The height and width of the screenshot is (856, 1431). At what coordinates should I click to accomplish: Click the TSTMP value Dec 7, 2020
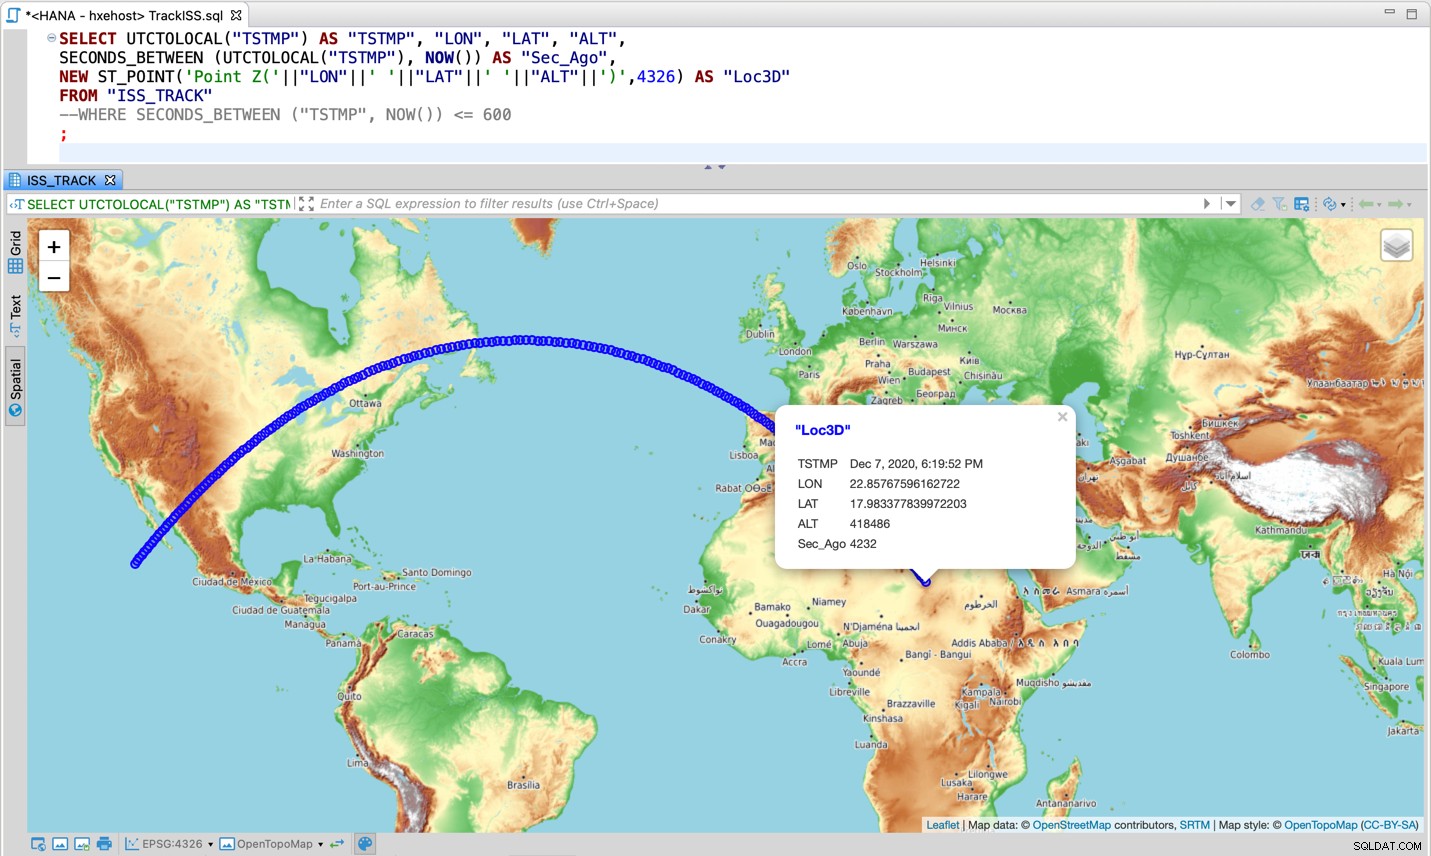pos(916,464)
